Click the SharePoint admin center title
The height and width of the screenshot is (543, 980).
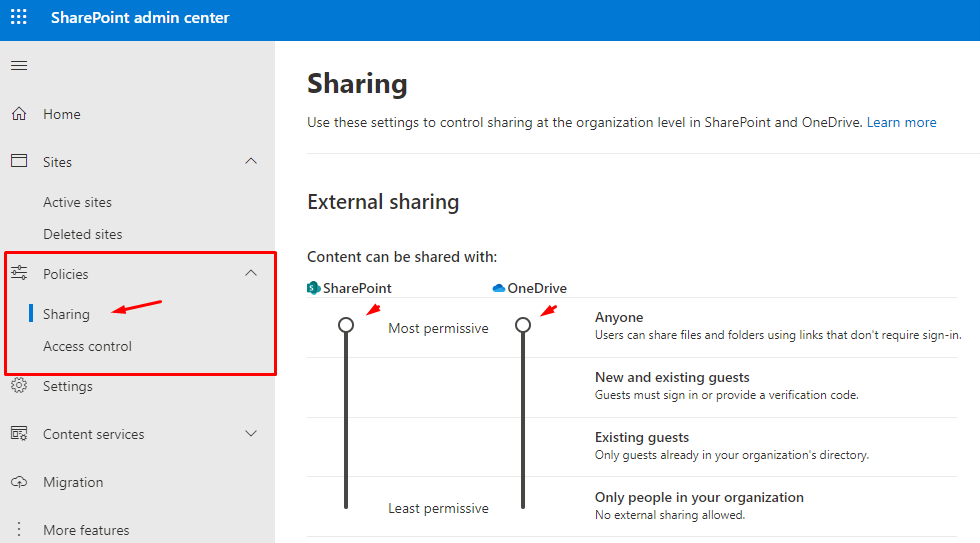(x=140, y=18)
